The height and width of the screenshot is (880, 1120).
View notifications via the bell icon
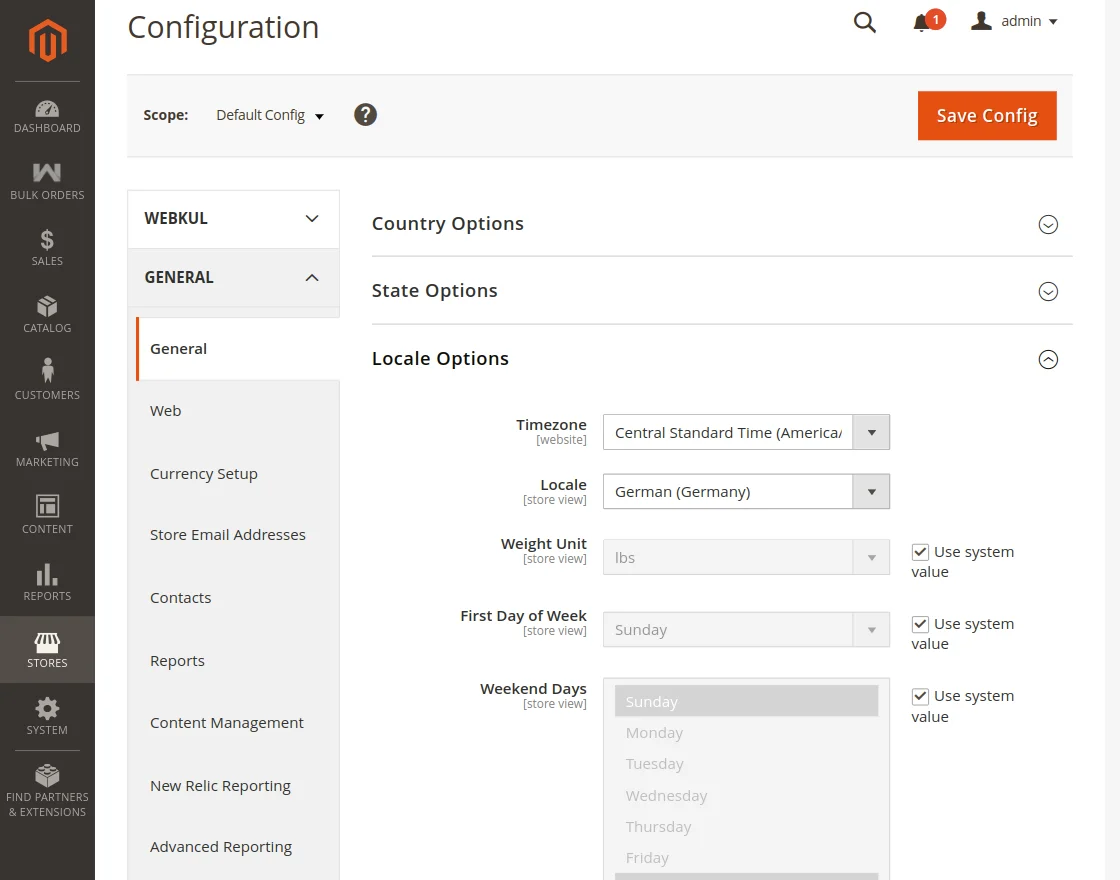tap(922, 21)
